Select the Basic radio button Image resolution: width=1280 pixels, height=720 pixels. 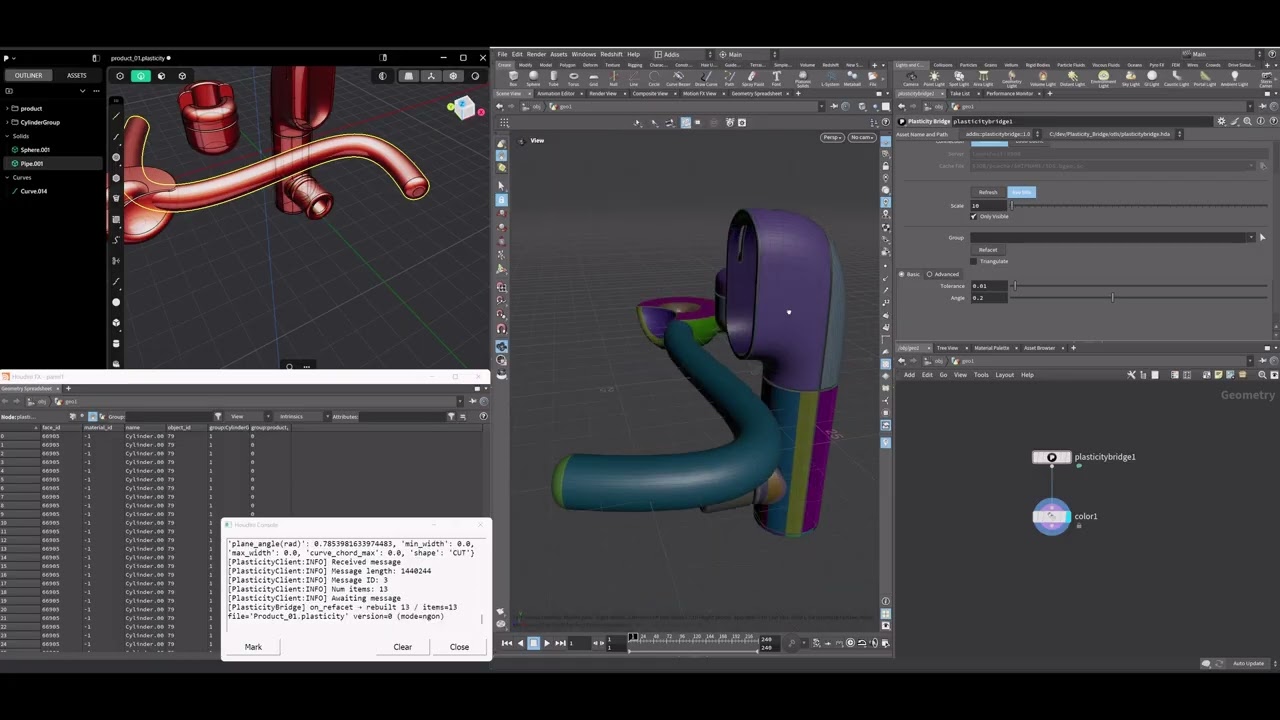point(902,274)
